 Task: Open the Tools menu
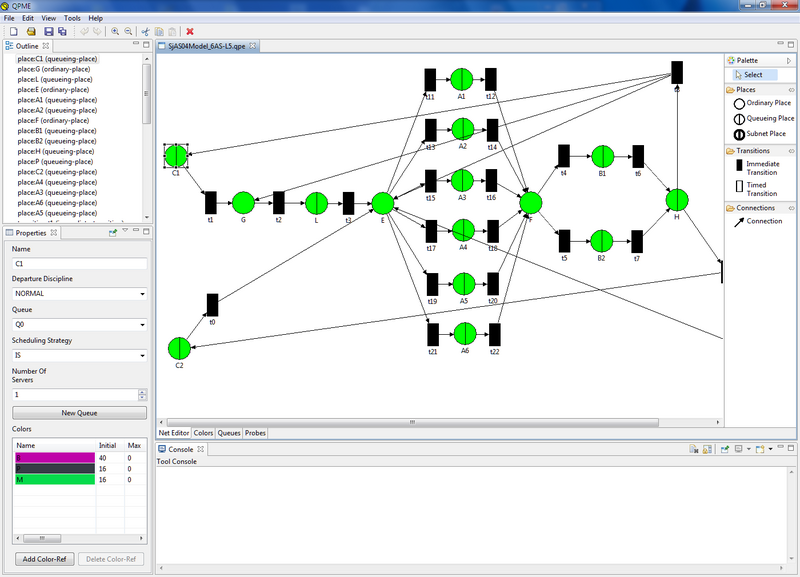[72, 18]
